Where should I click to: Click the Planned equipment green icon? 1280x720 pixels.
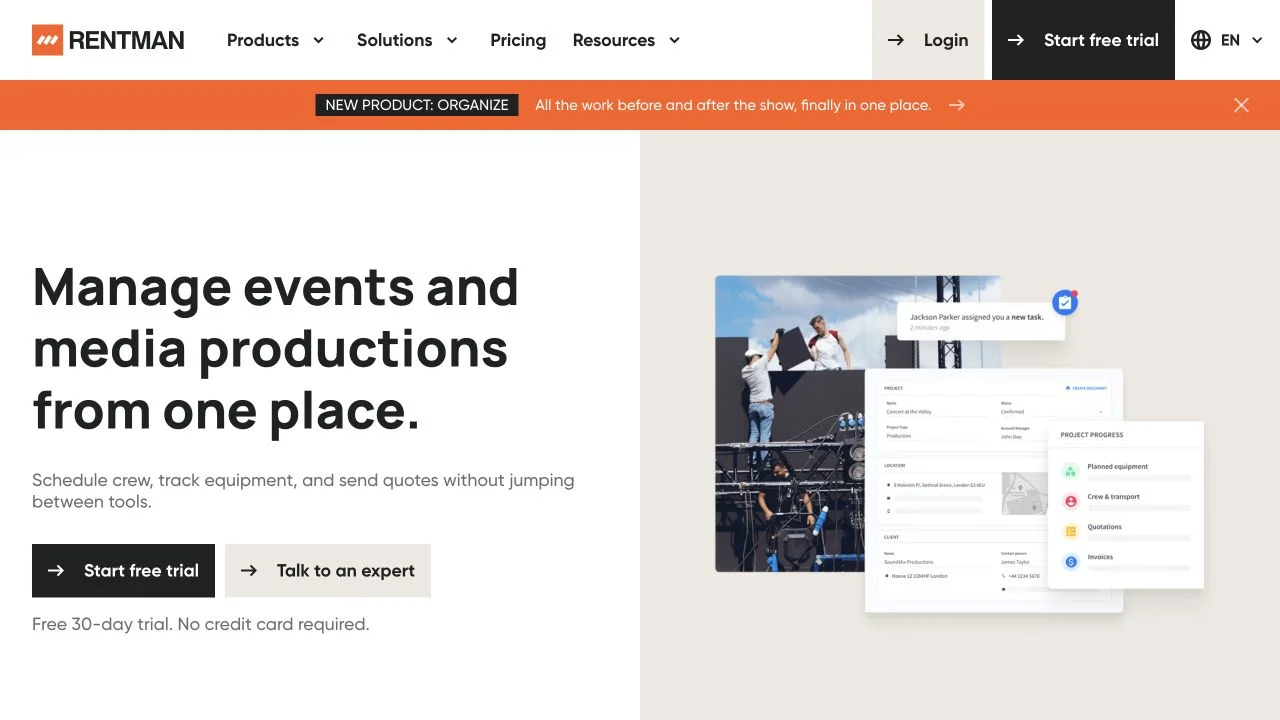coord(1071,471)
